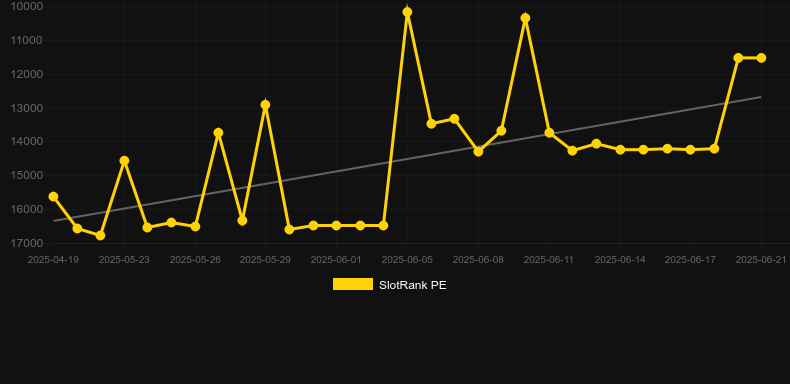The image size is (790, 384).
Task: Click the data point at 2025-06-08
Action: coord(478,151)
